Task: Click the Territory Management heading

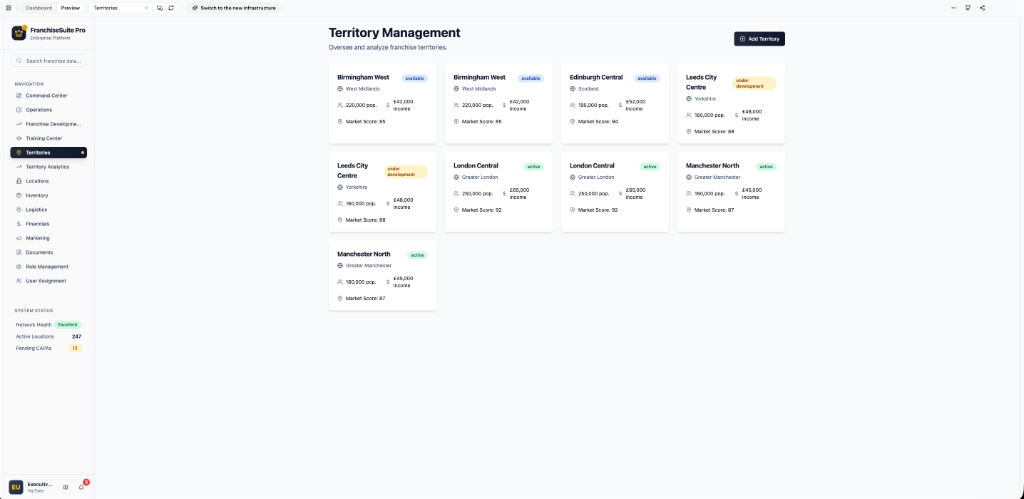Action: pos(394,33)
